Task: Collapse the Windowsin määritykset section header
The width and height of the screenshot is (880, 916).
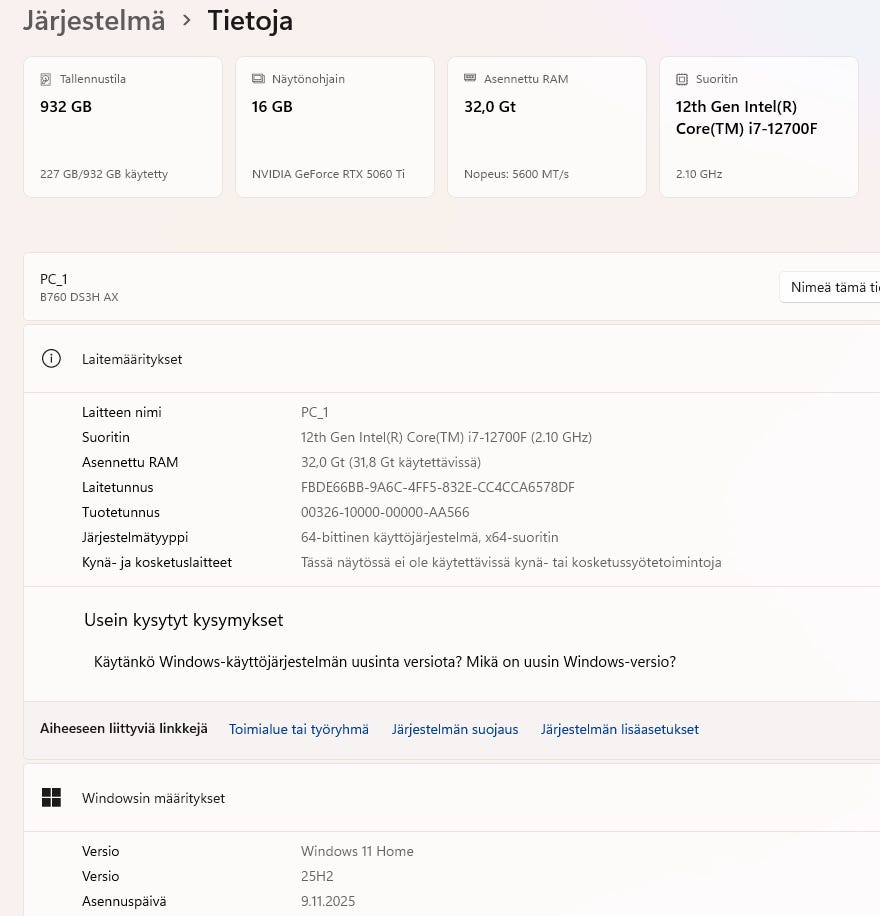Action: (x=450, y=798)
